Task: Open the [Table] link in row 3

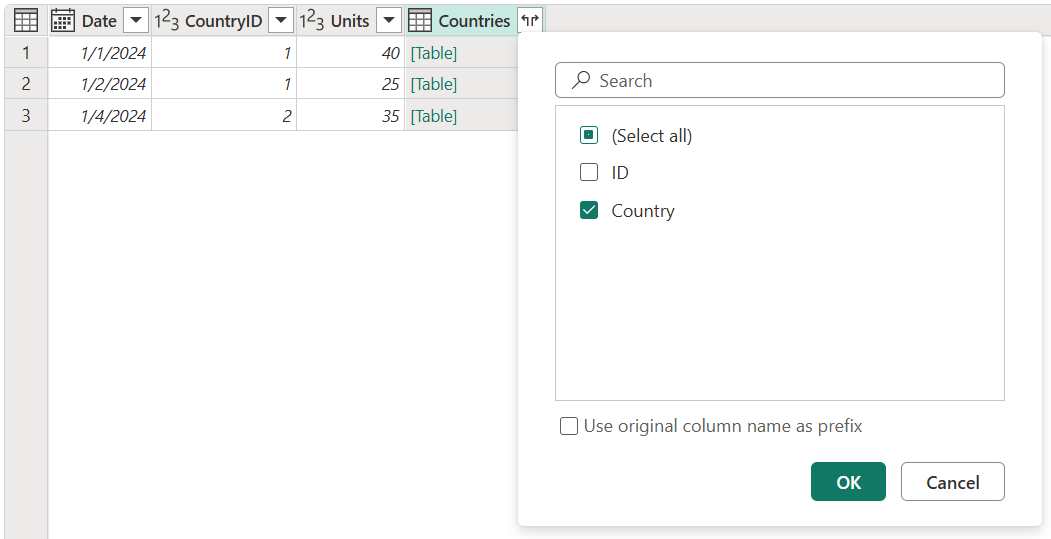Action: [433, 116]
